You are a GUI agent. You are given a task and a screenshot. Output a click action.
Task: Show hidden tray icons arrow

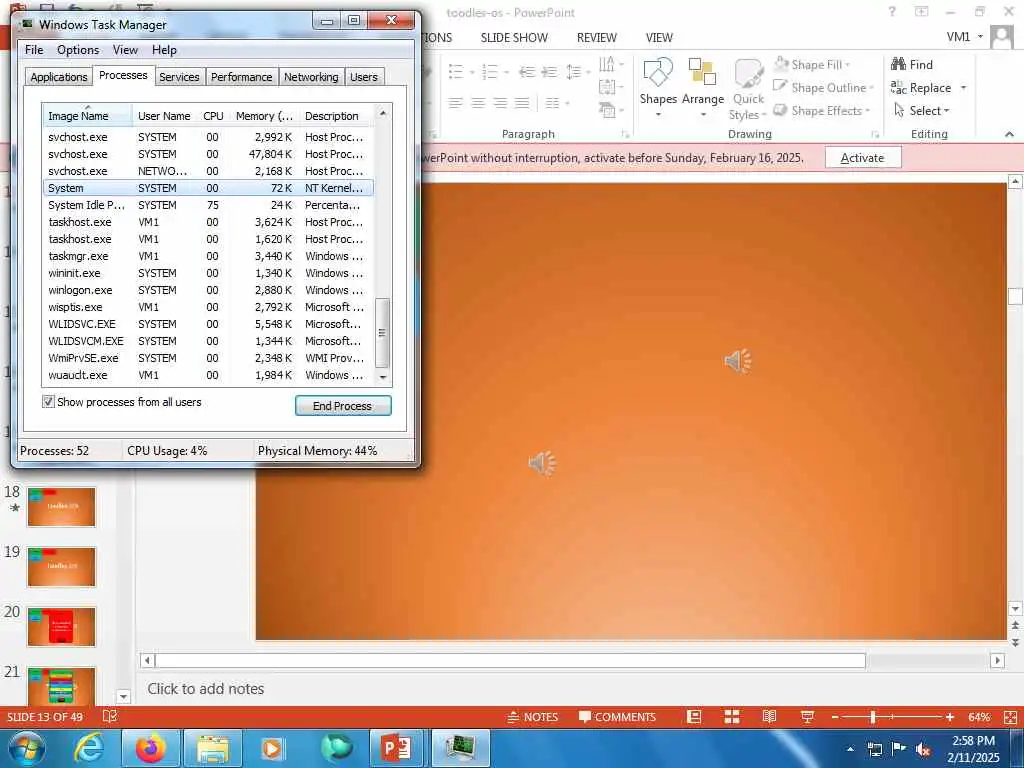click(x=850, y=749)
